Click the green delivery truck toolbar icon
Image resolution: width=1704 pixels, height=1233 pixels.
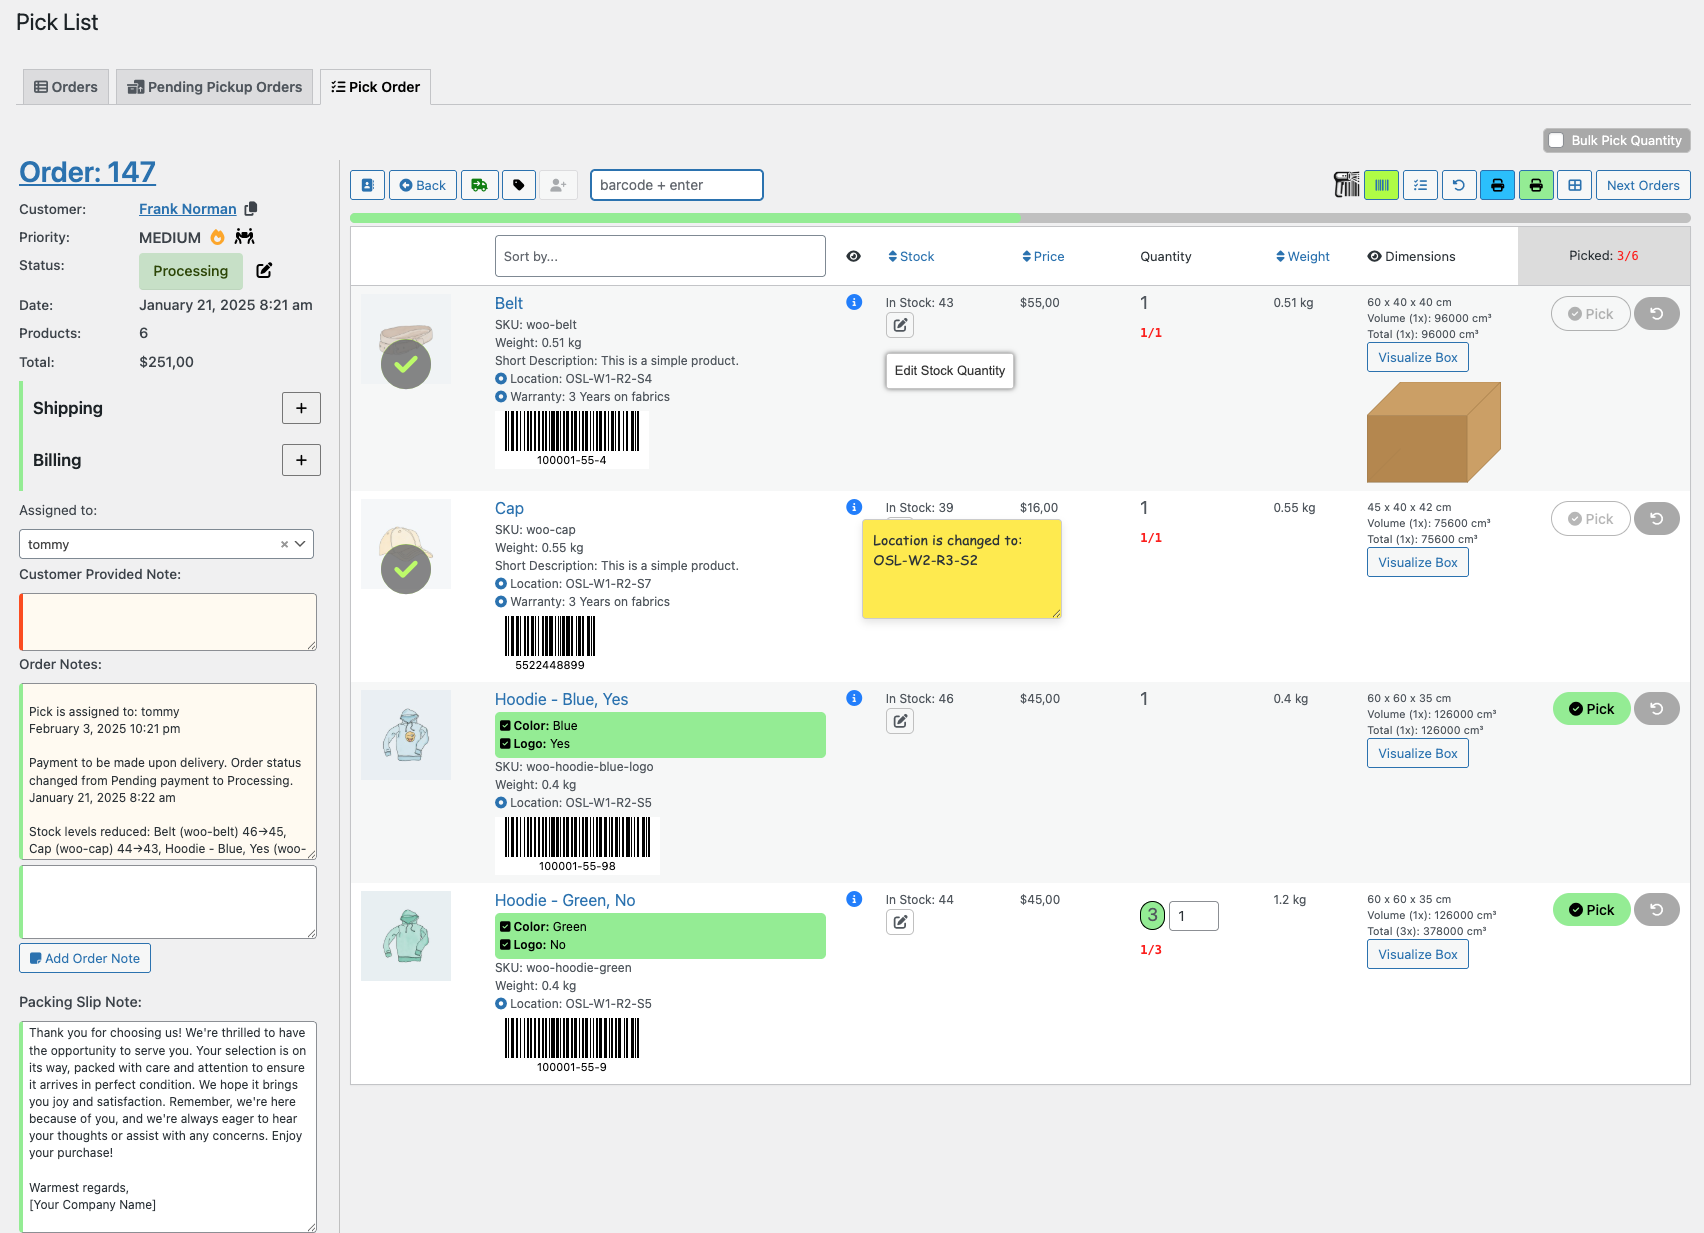click(480, 185)
